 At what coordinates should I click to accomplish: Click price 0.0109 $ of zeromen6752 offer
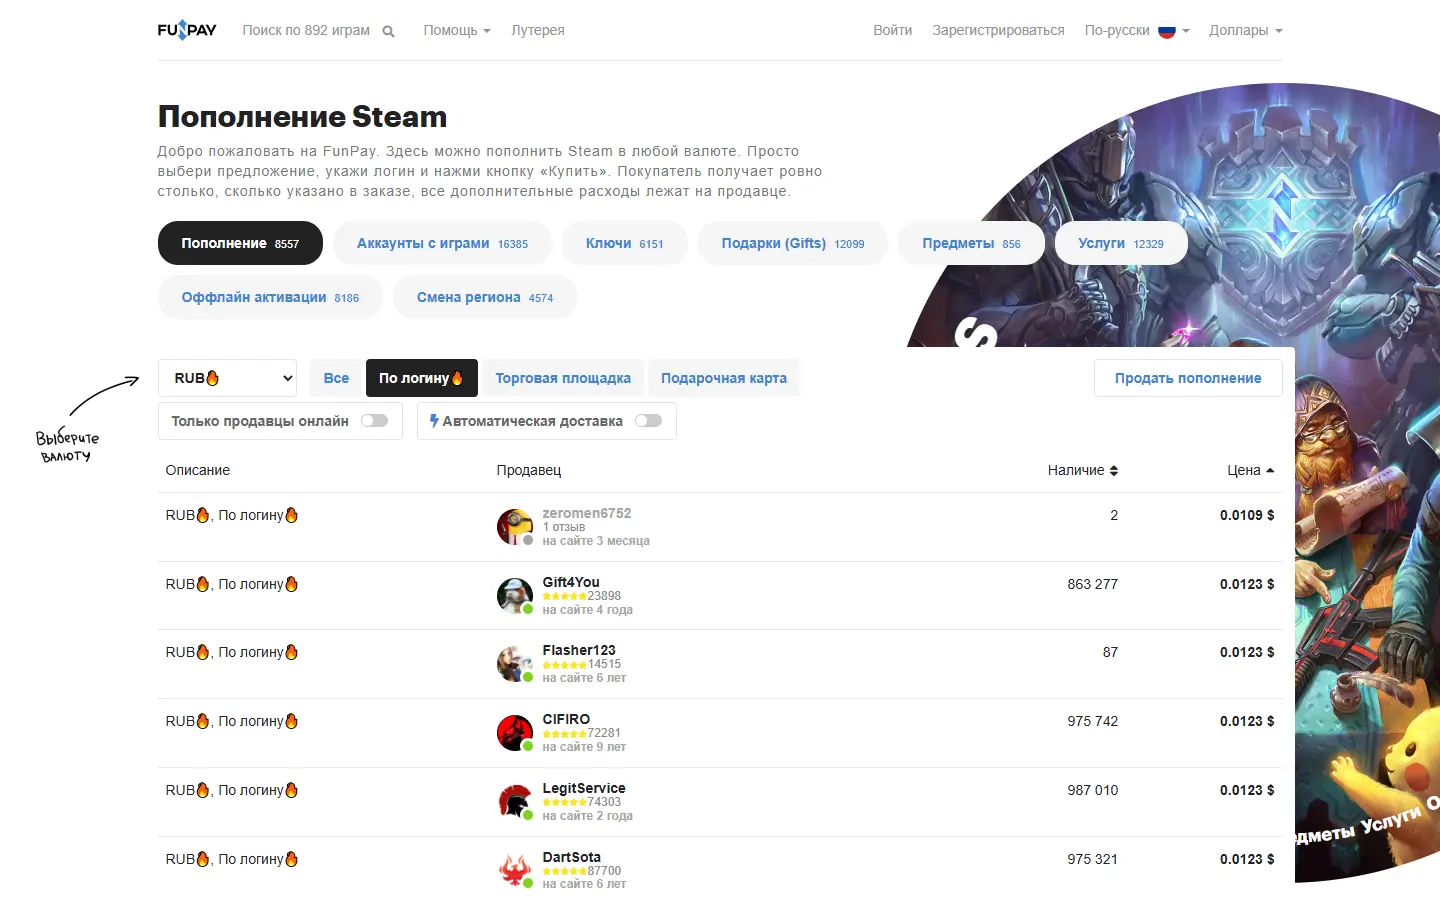click(1247, 515)
